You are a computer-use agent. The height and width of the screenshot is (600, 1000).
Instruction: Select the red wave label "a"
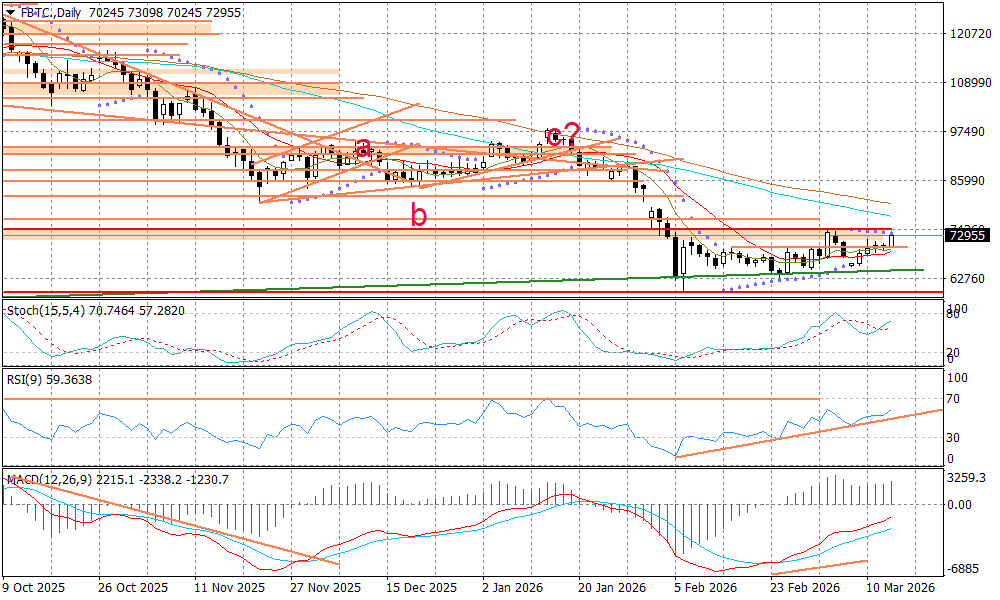coord(365,148)
